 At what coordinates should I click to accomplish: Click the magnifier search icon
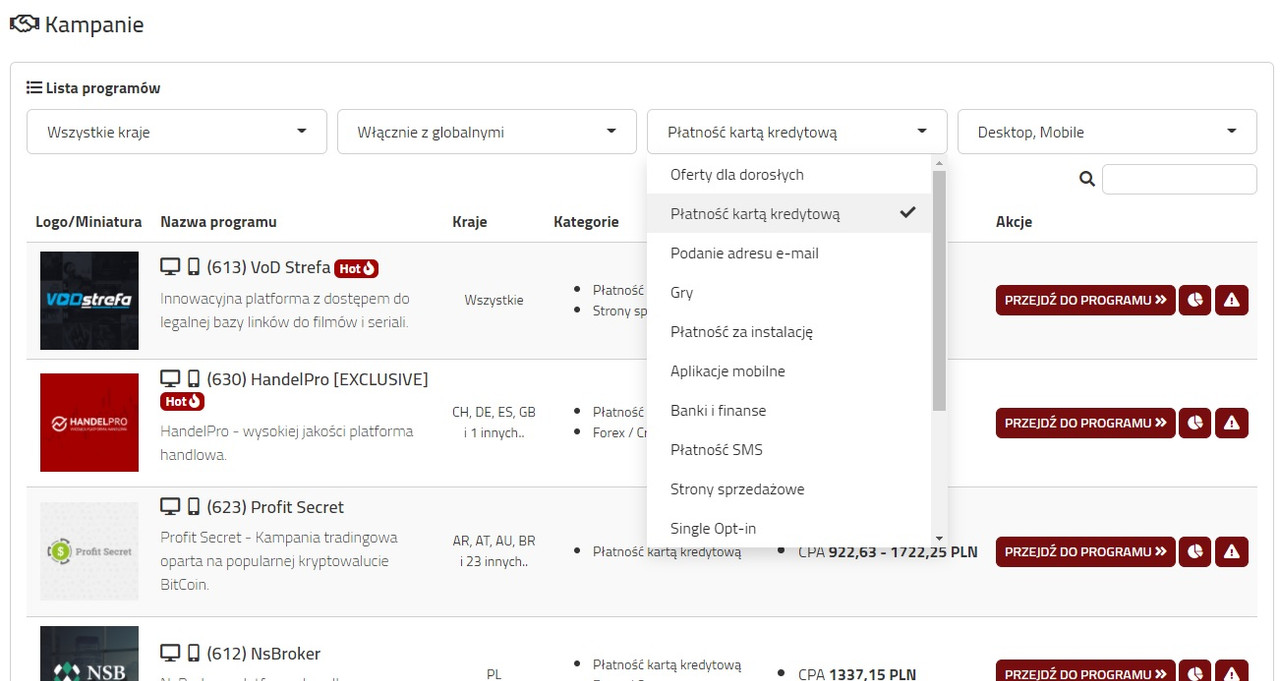[1087, 179]
